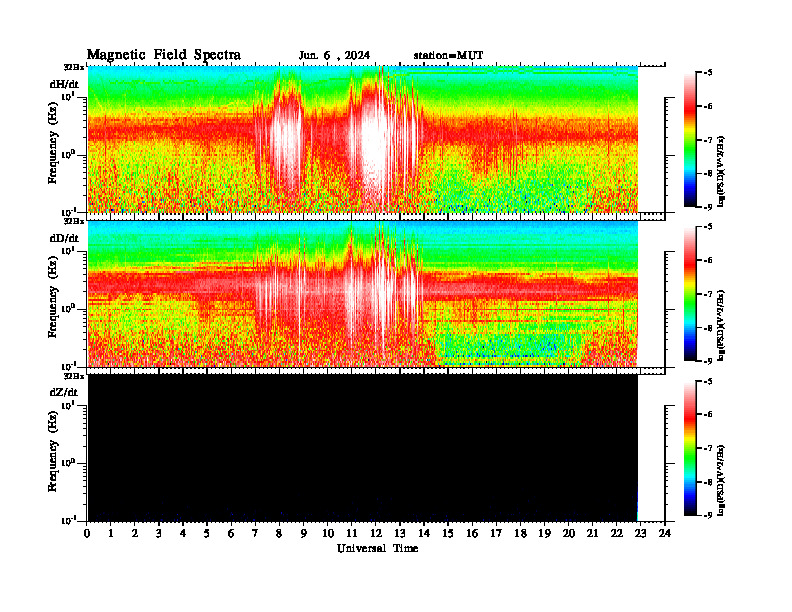Click hour tick label "13" on the time axis
This screenshot has width=792, height=612.
[400, 534]
